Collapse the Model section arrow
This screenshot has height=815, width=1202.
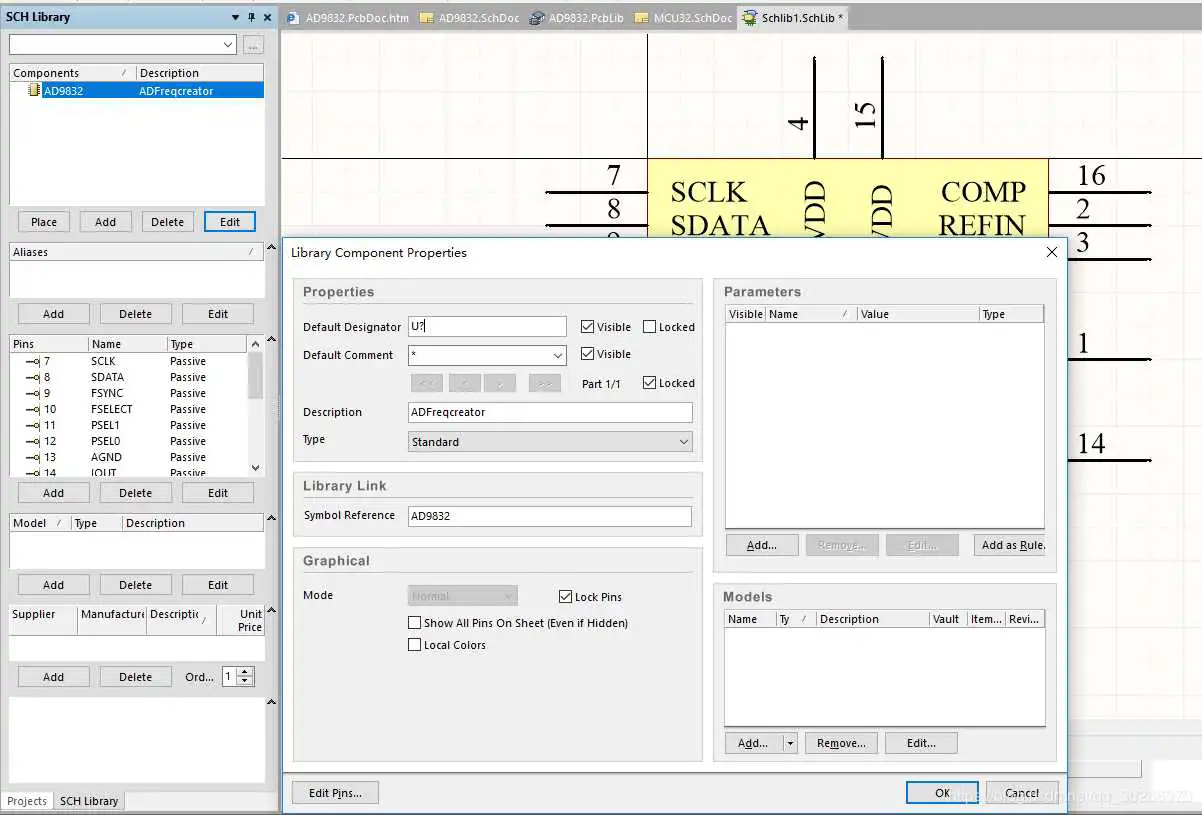271,519
